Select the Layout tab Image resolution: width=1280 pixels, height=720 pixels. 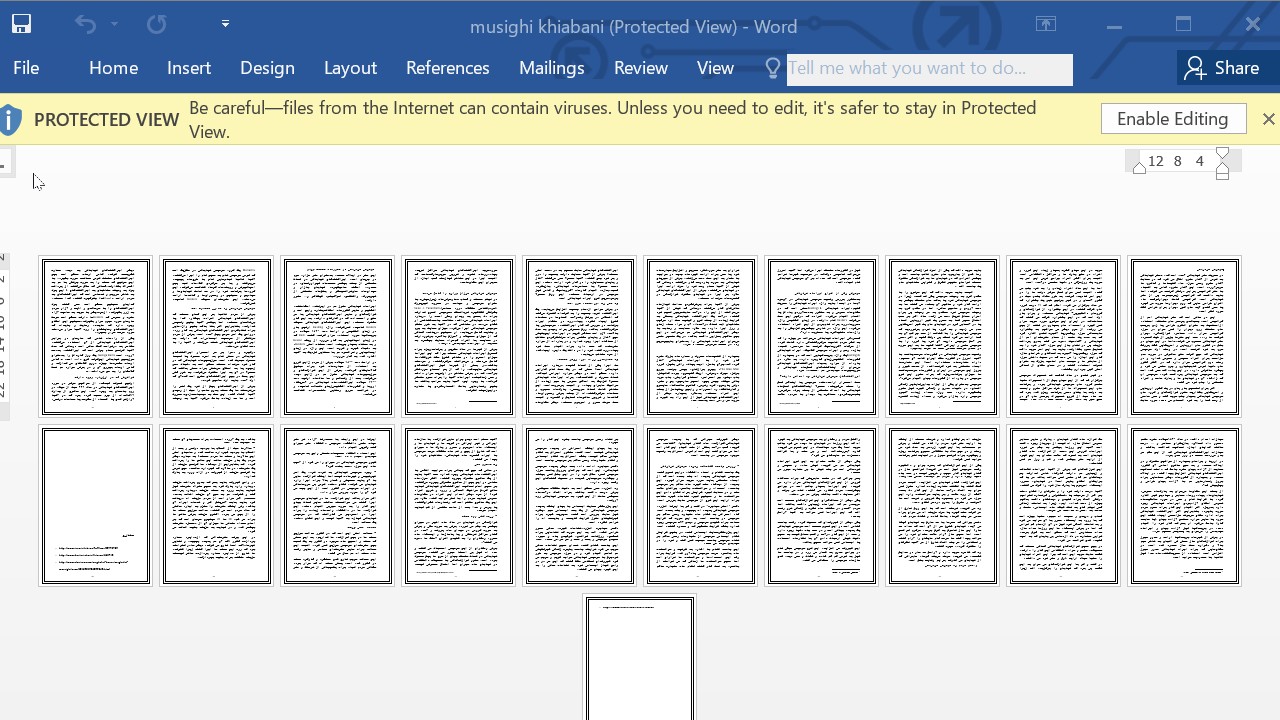[x=350, y=68]
